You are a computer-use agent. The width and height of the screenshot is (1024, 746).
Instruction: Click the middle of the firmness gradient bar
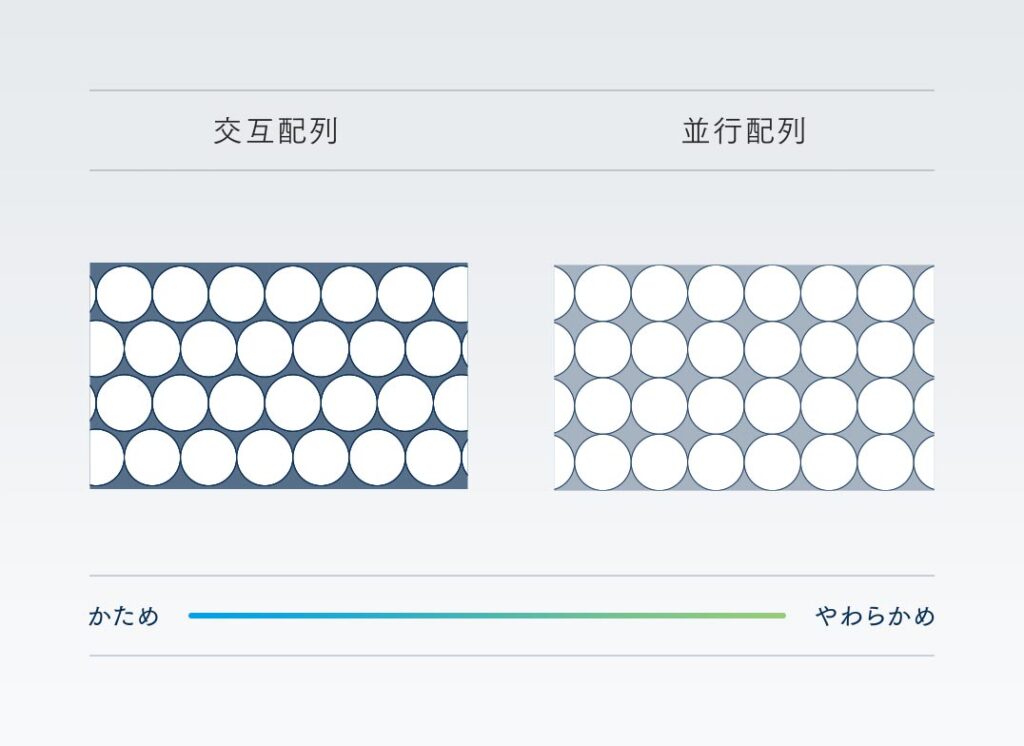click(x=487, y=615)
